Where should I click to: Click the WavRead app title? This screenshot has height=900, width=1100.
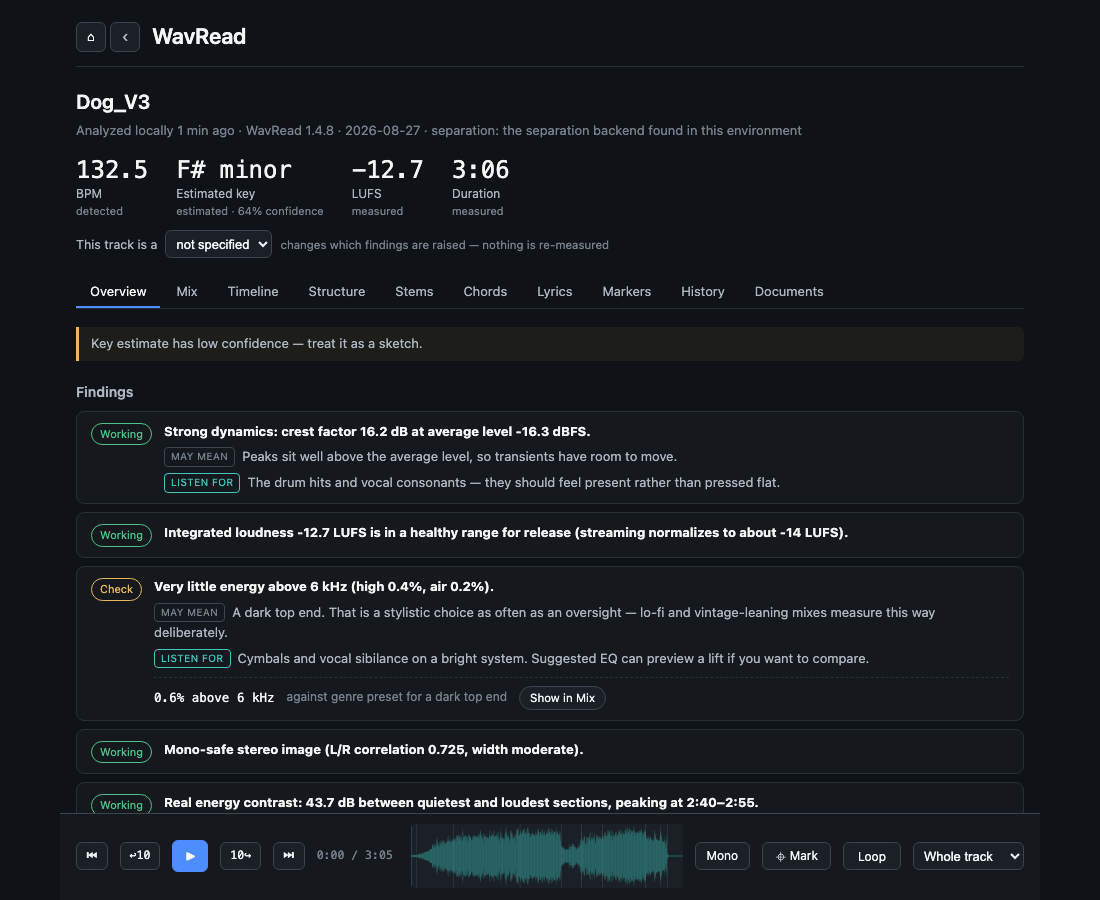[199, 36]
